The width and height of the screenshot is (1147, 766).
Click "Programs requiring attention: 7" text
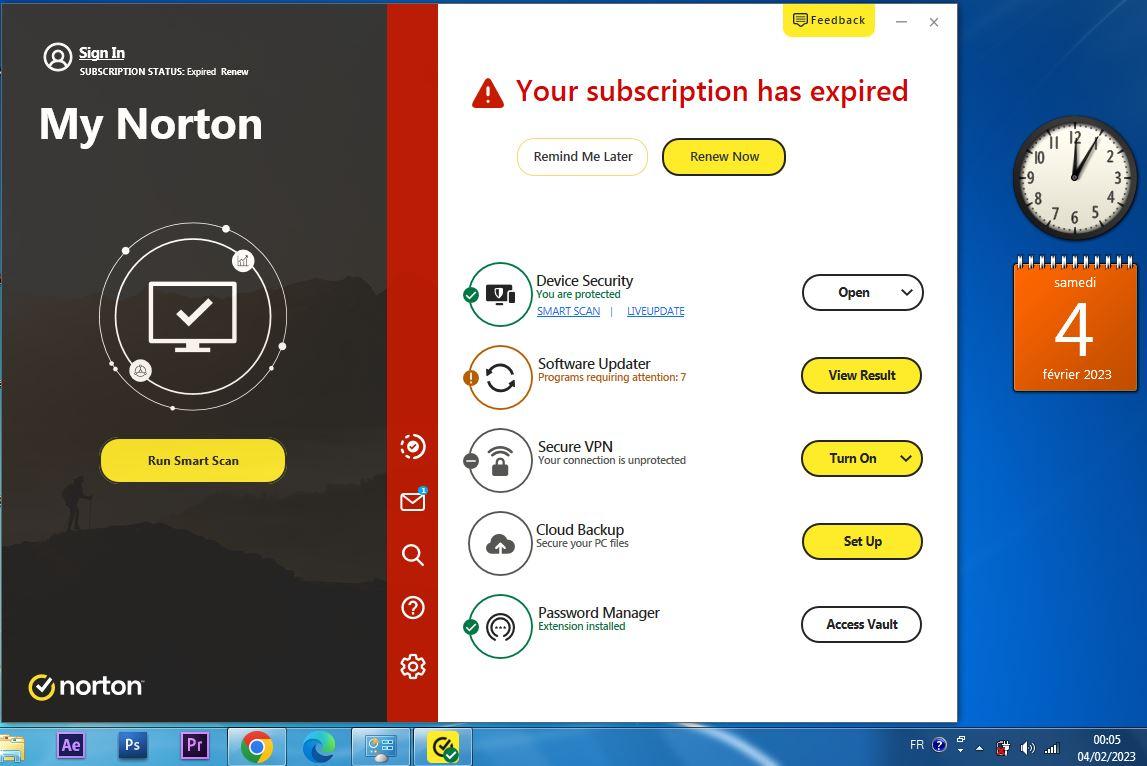pyautogui.click(x=612, y=378)
